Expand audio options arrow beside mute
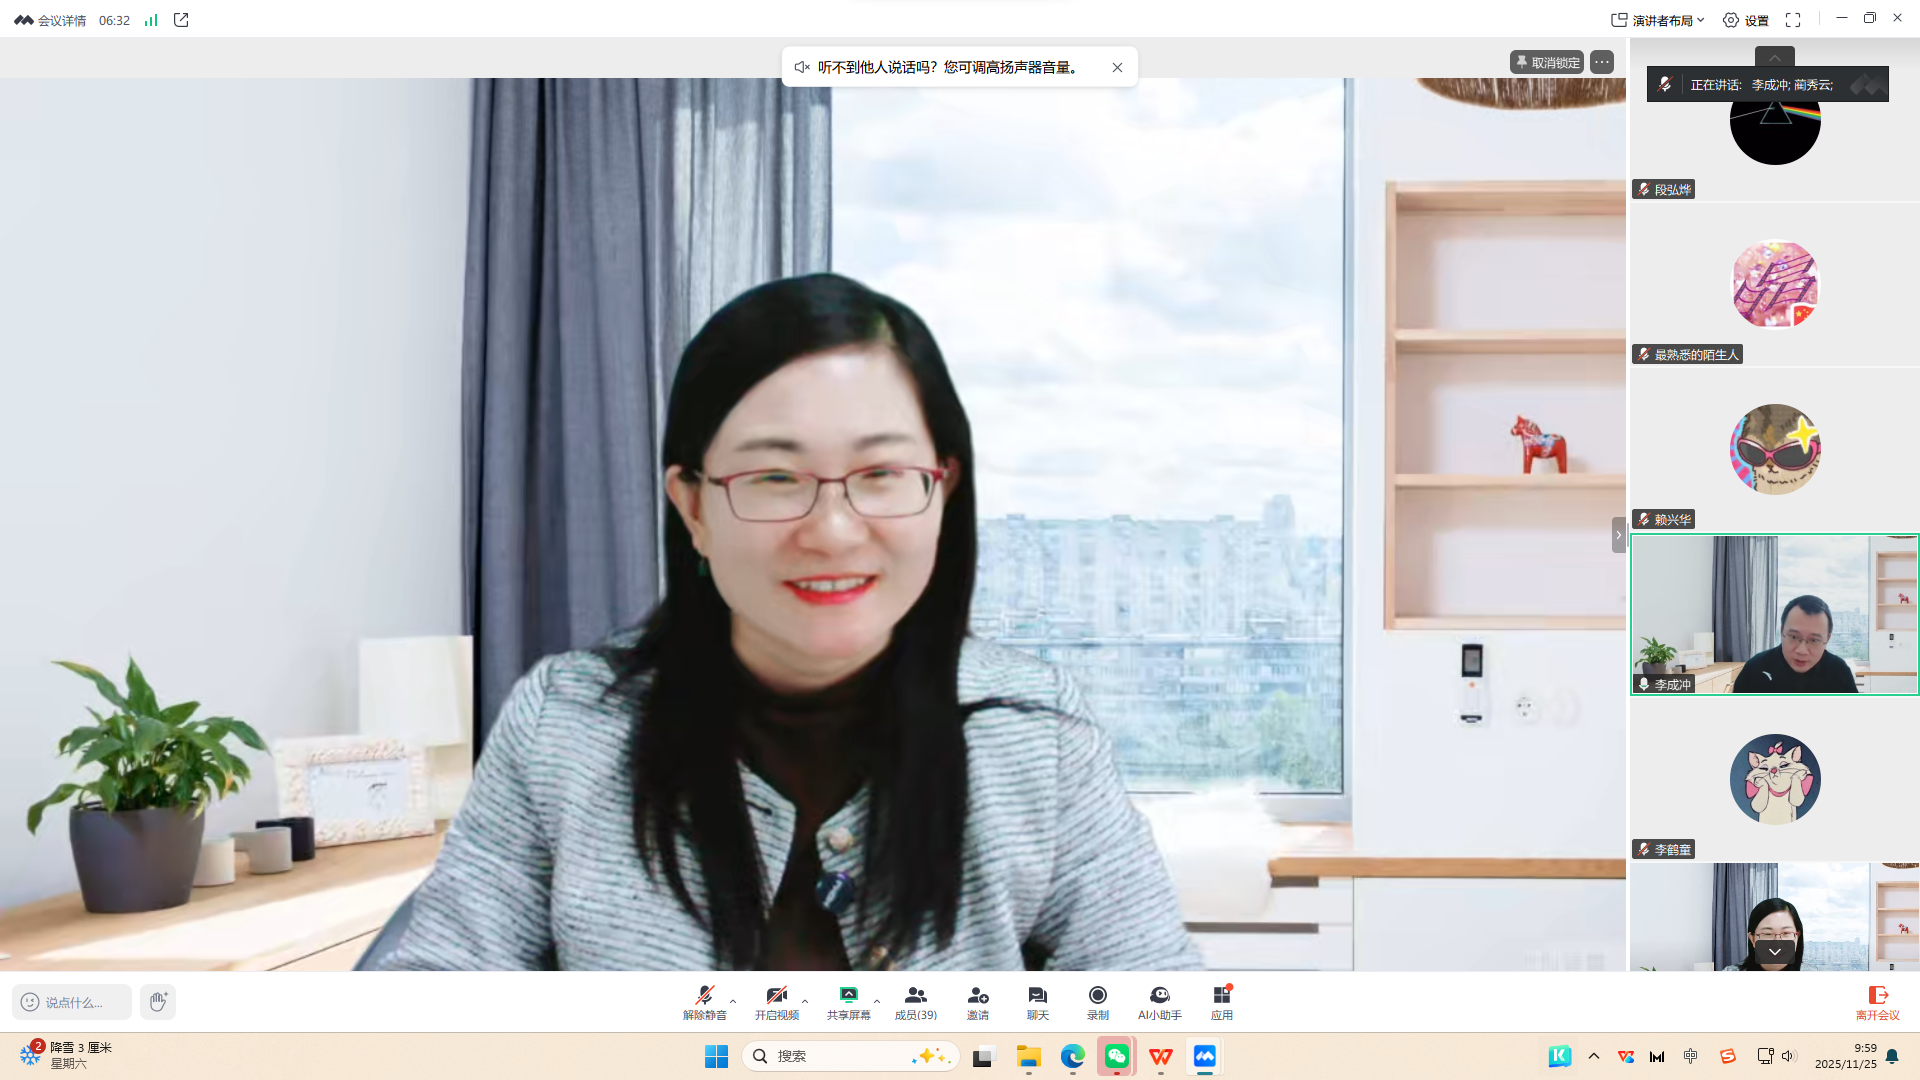Image resolution: width=1920 pixels, height=1080 pixels. coord(733,1001)
